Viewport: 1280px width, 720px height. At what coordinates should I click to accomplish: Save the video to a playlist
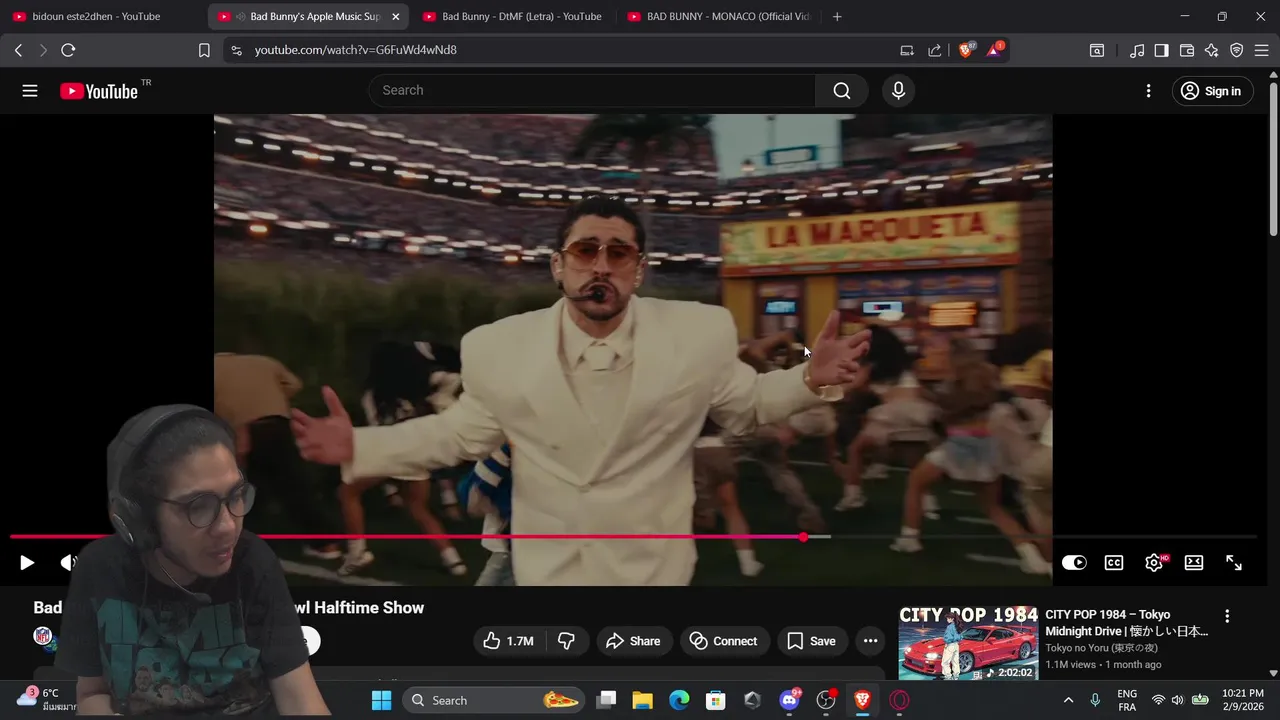pyautogui.click(x=811, y=641)
